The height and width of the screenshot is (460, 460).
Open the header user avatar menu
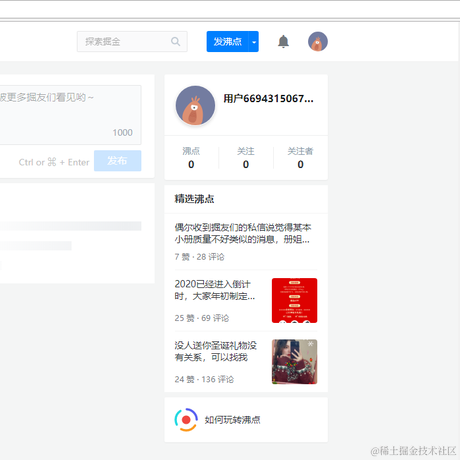318,42
